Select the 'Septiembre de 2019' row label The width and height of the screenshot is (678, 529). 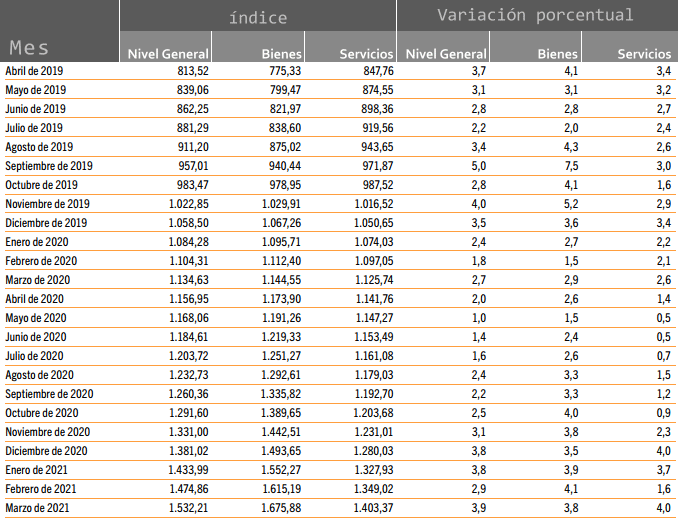[x=49, y=165]
